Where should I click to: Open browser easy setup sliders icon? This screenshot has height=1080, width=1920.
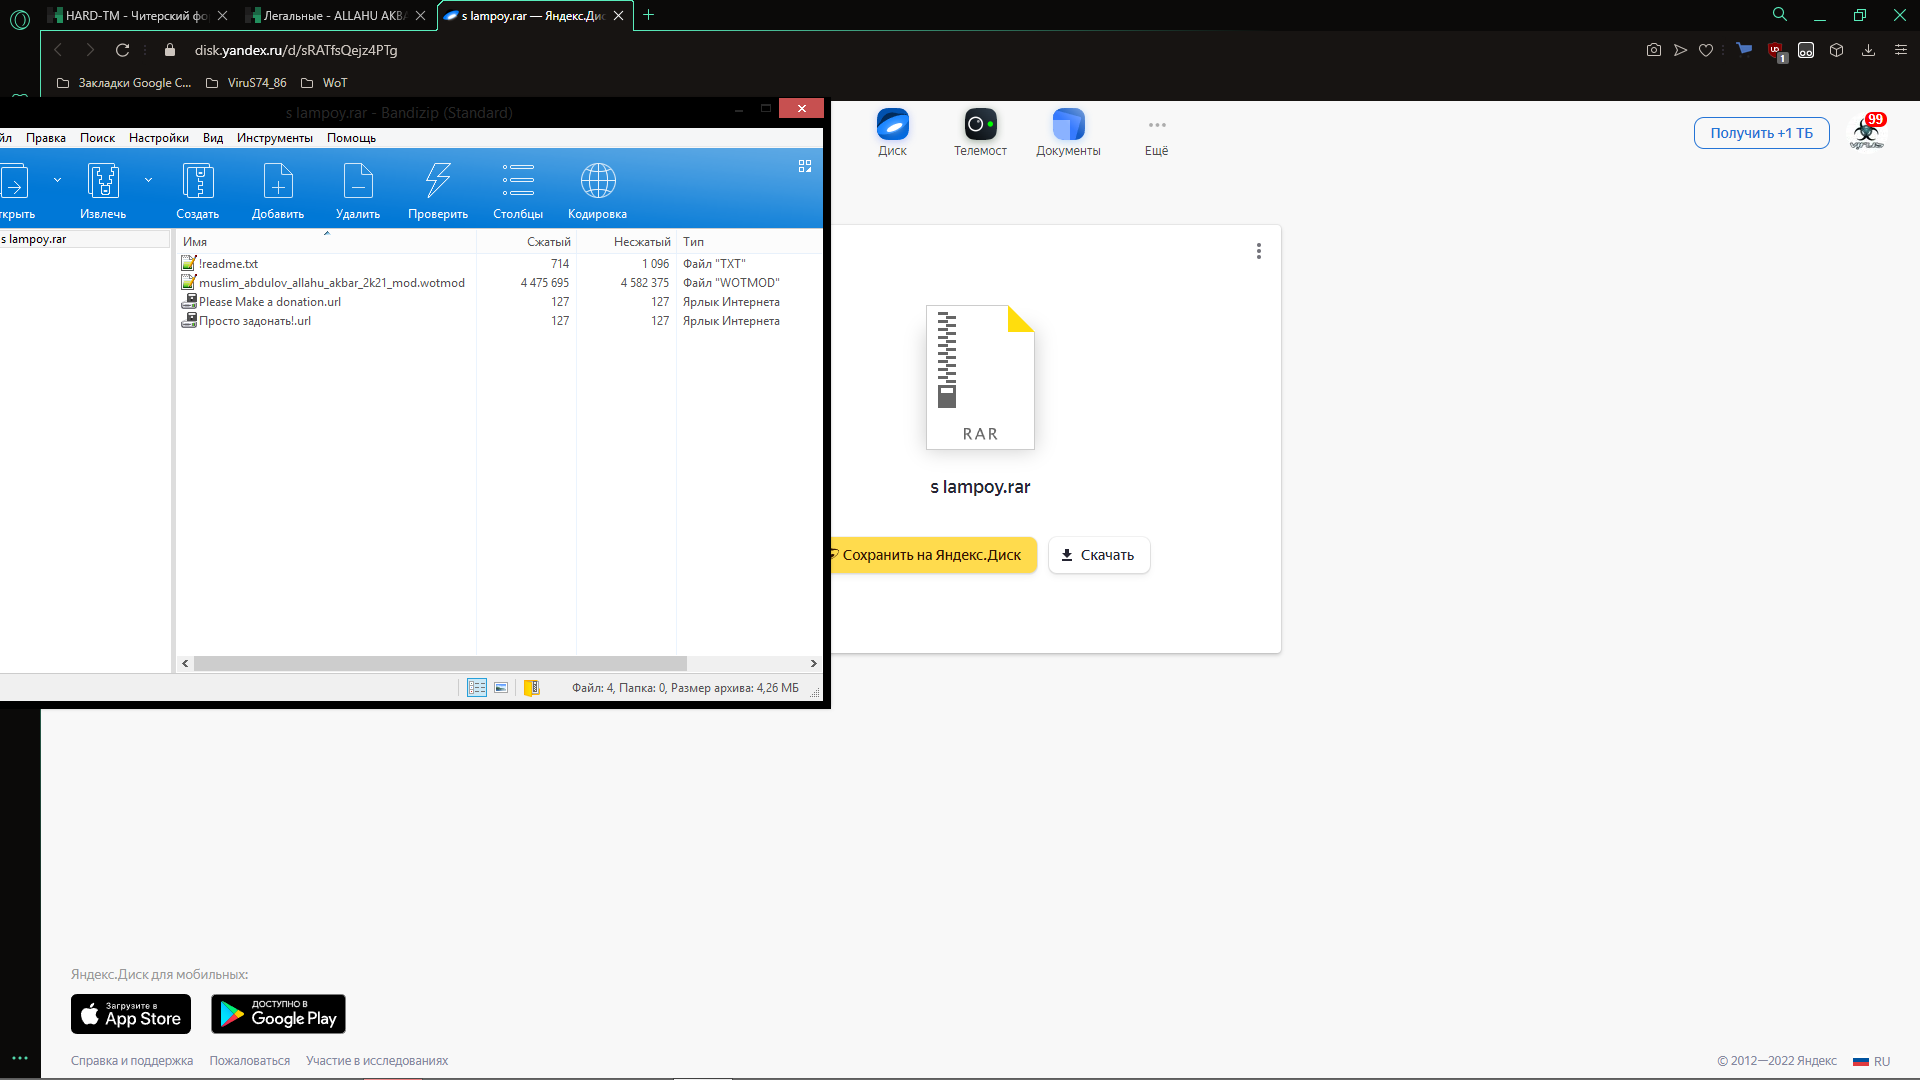[1901, 50]
